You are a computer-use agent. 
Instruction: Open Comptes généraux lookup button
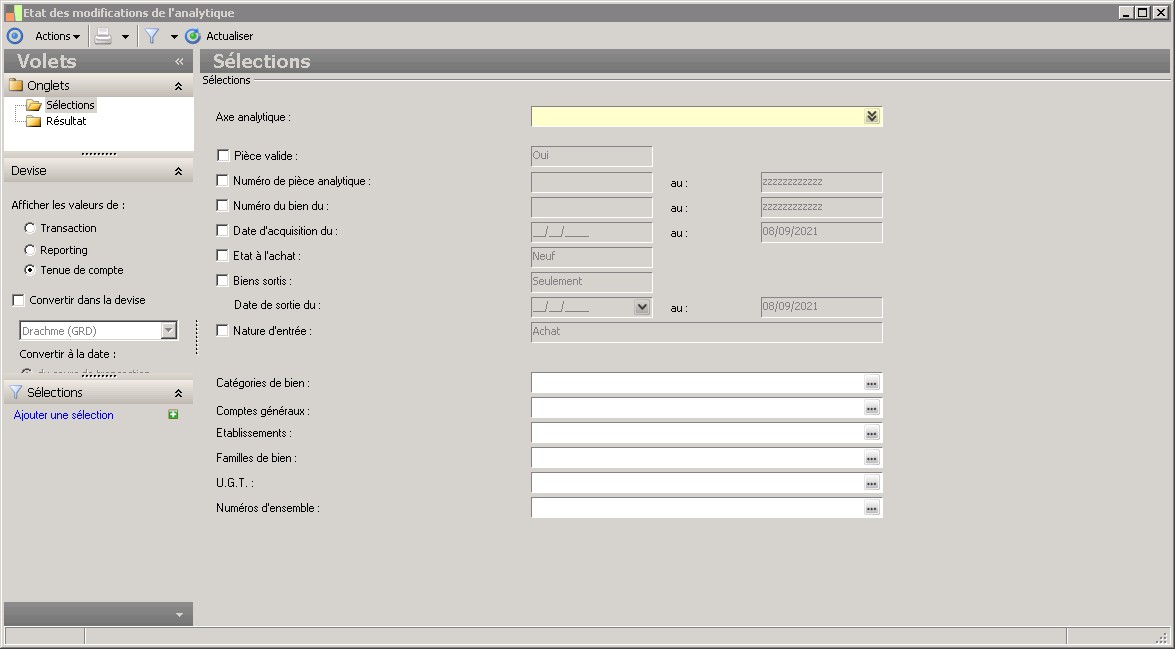[871, 408]
